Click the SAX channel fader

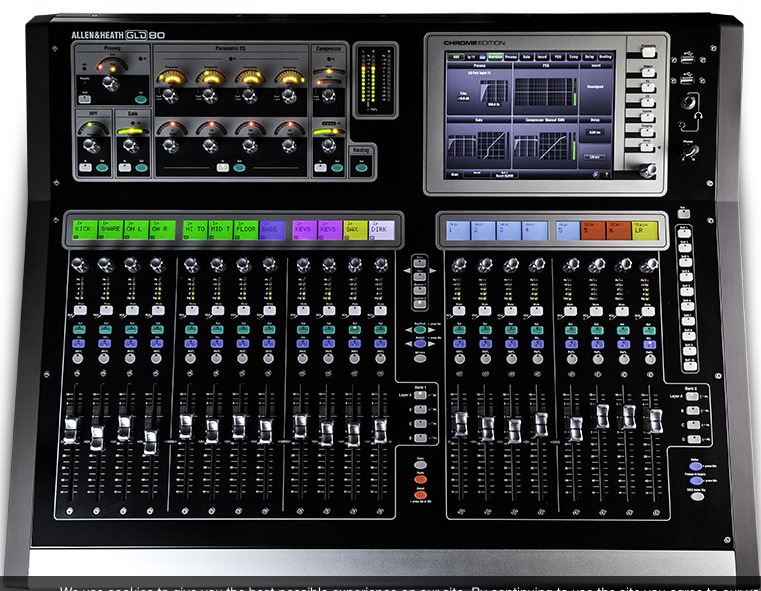coord(353,434)
